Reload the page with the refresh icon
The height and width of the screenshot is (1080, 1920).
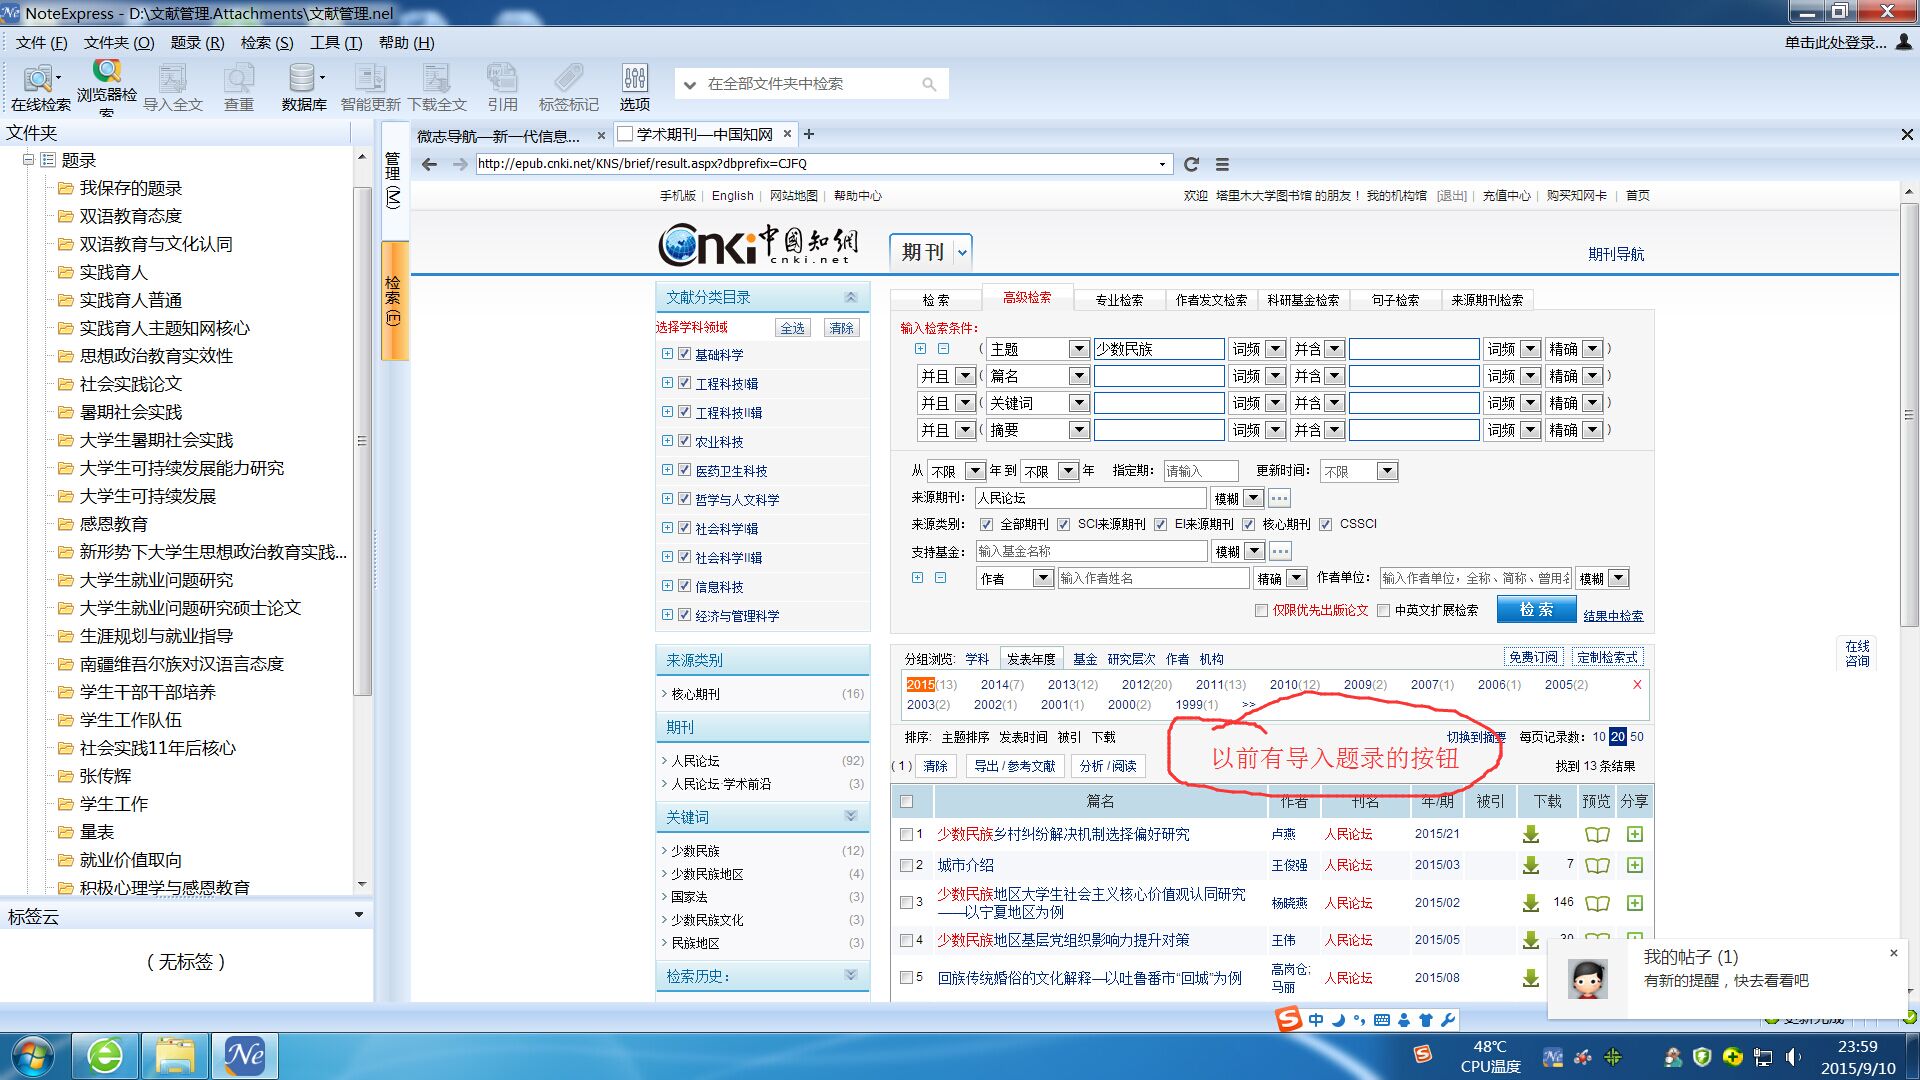[1191, 164]
